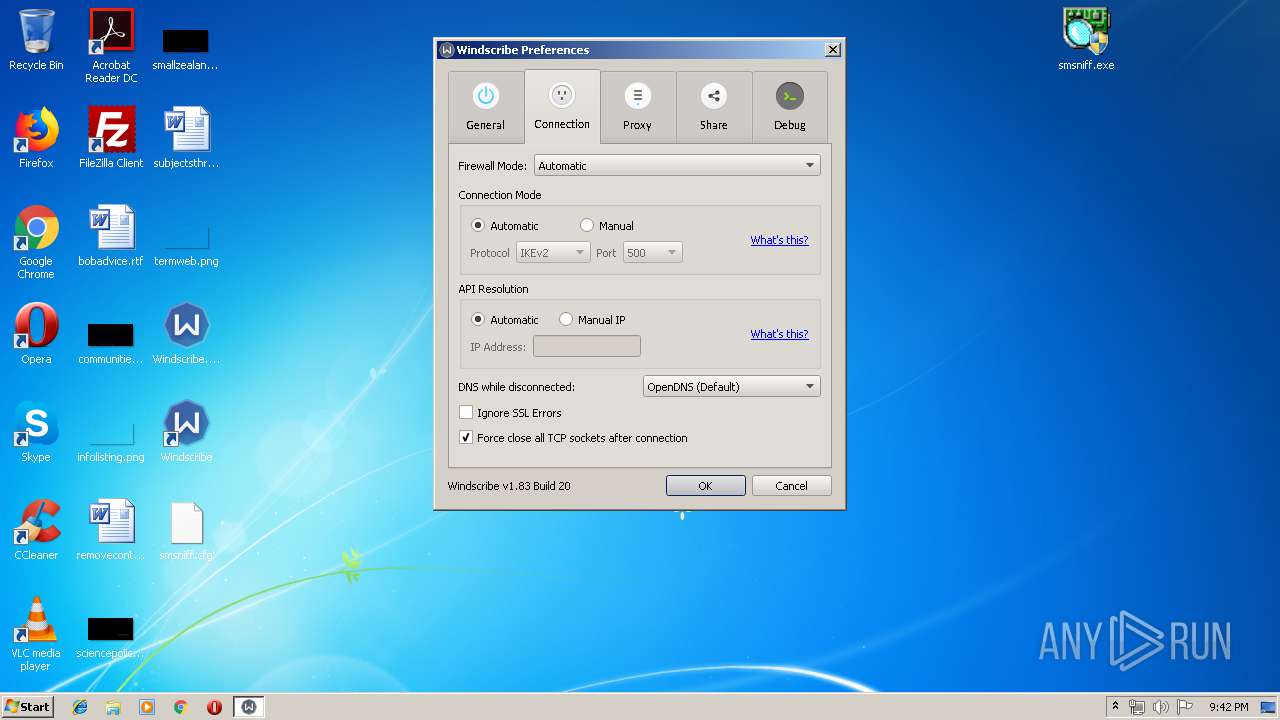Select the smsniff.exe desktop icon

[x=1086, y=41]
